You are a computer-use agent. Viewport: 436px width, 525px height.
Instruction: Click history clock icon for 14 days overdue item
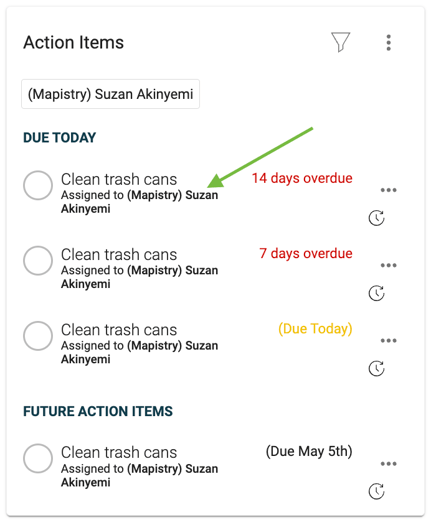tap(376, 218)
